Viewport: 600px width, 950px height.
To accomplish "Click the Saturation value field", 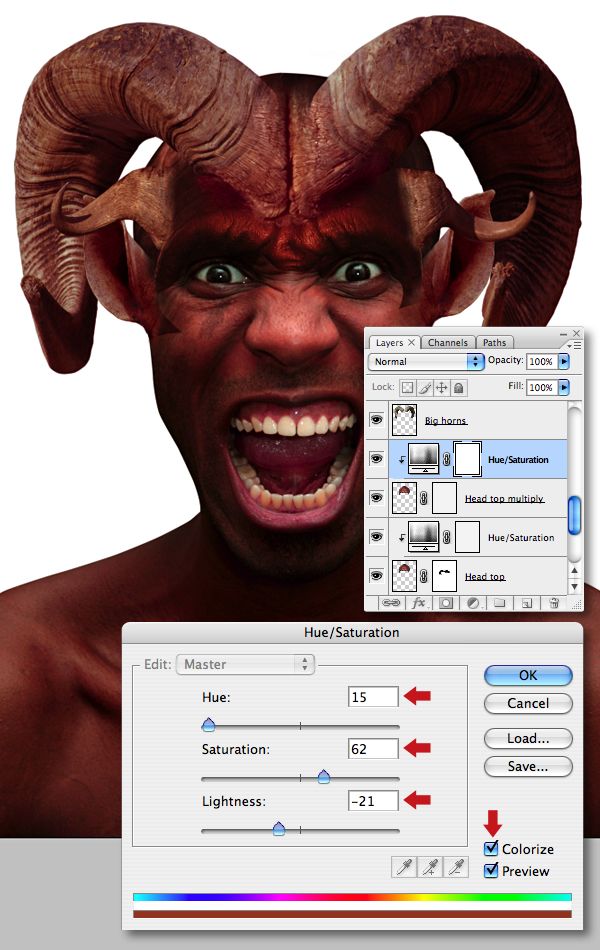I will (373, 749).
